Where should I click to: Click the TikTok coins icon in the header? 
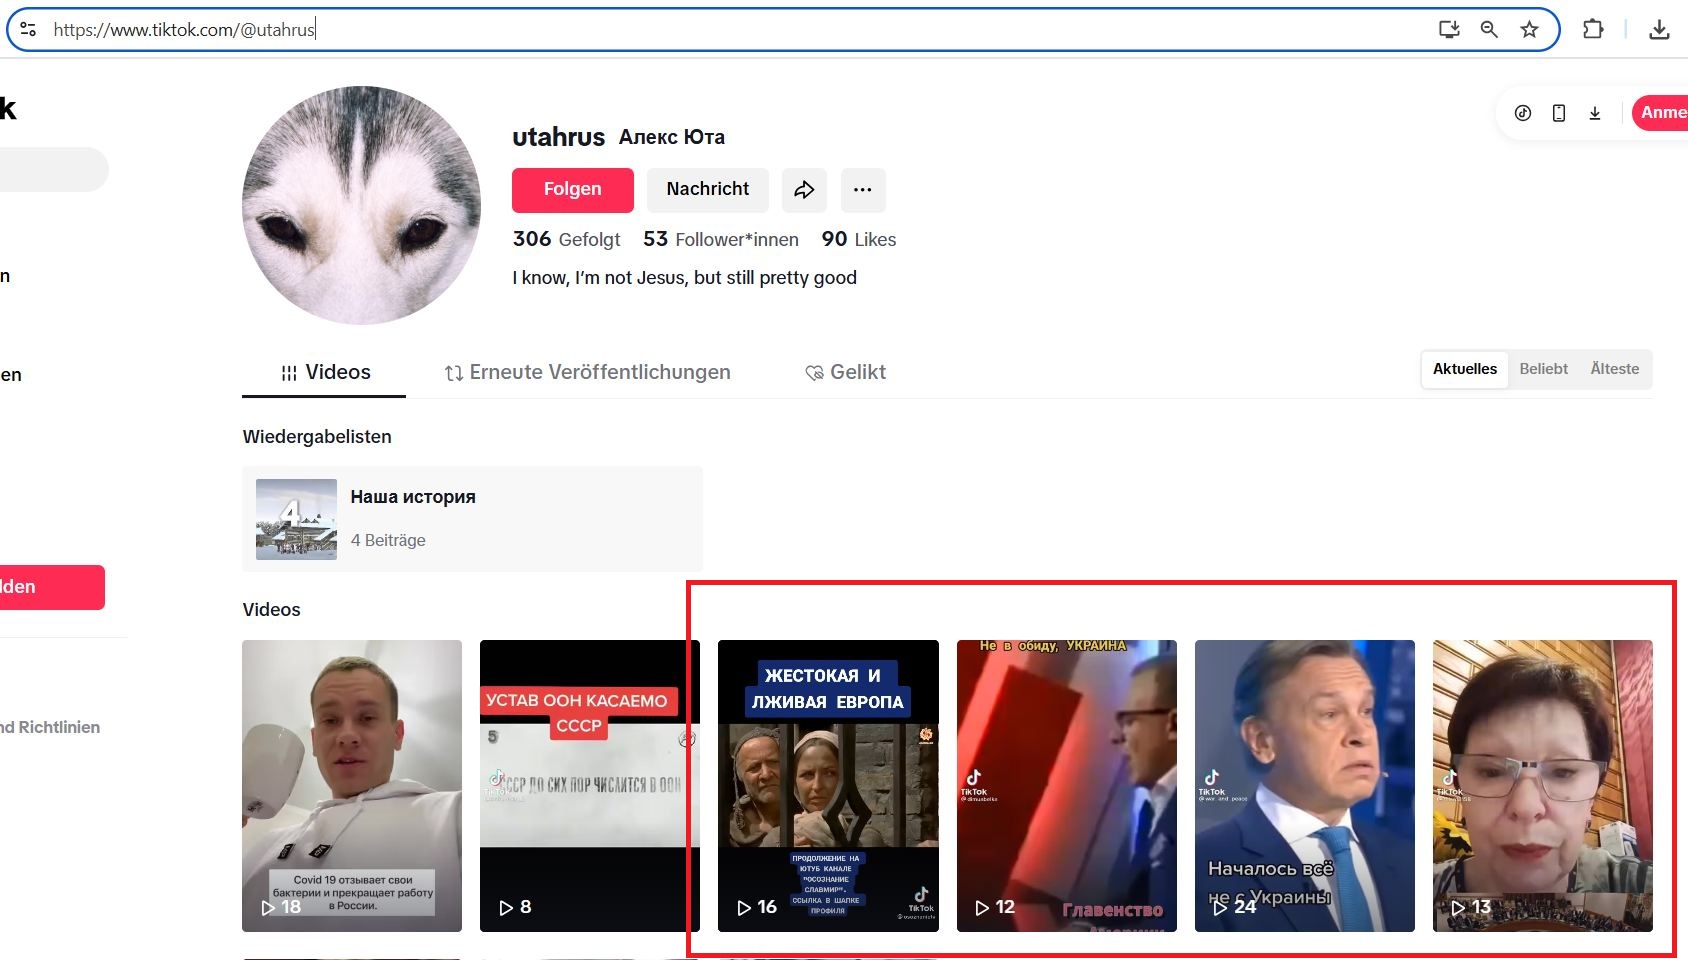1523,113
